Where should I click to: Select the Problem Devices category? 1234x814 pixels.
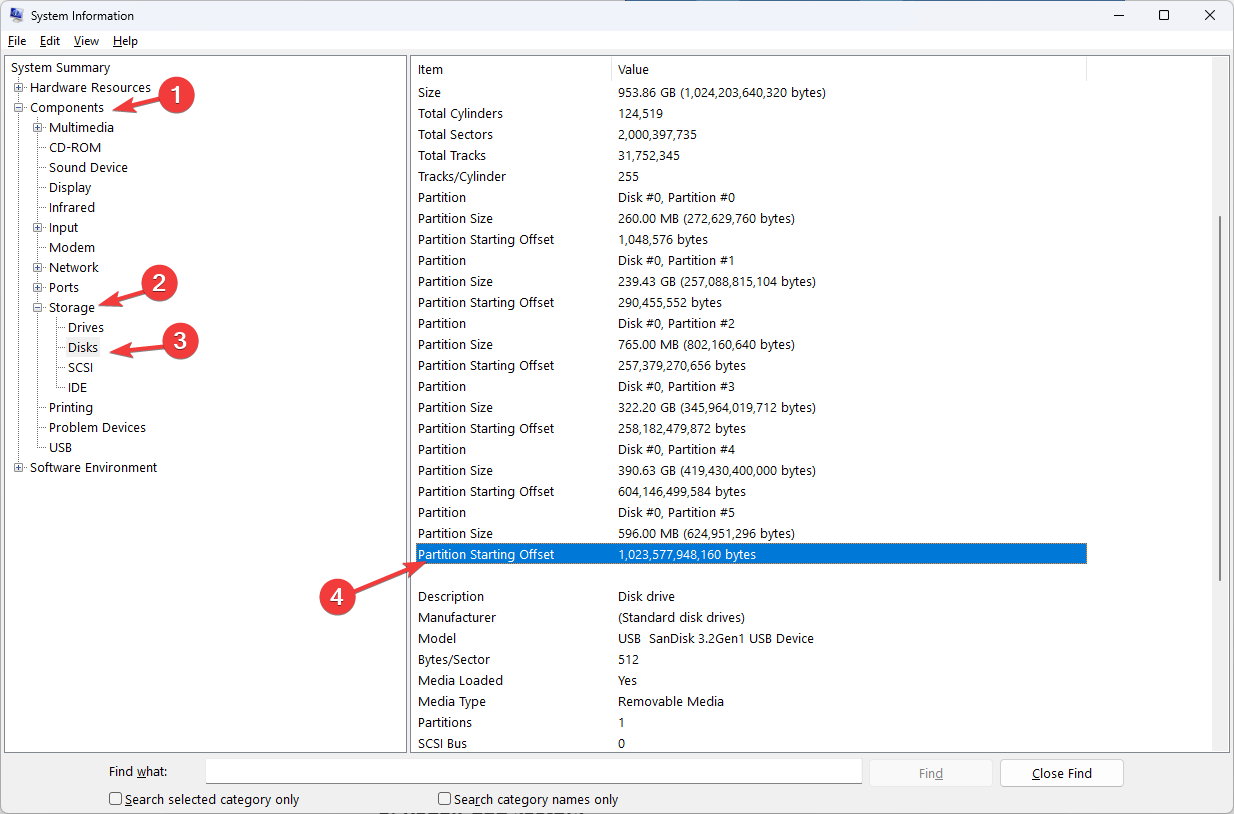coord(97,427)
